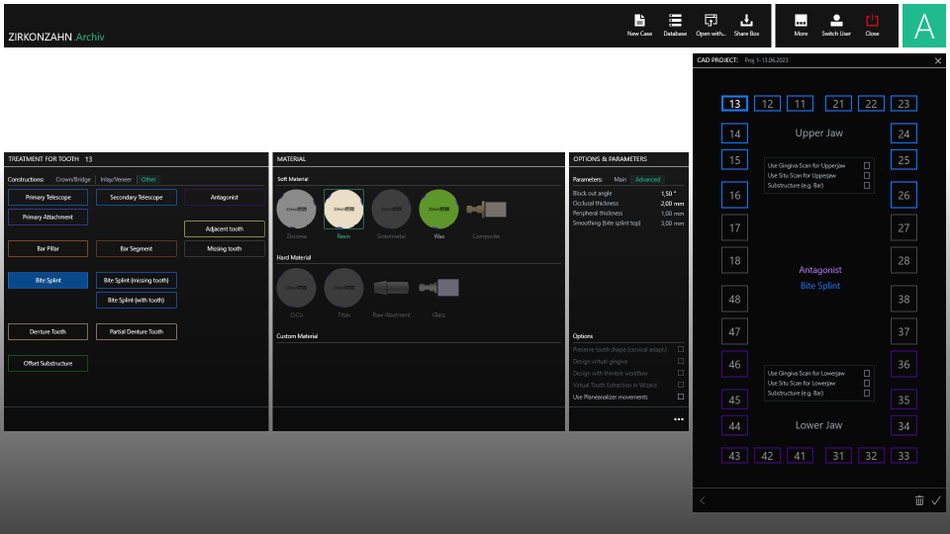Switch to the Other constructions tab
This screenshot has width=950, height=534.
(x=148, y=179)
